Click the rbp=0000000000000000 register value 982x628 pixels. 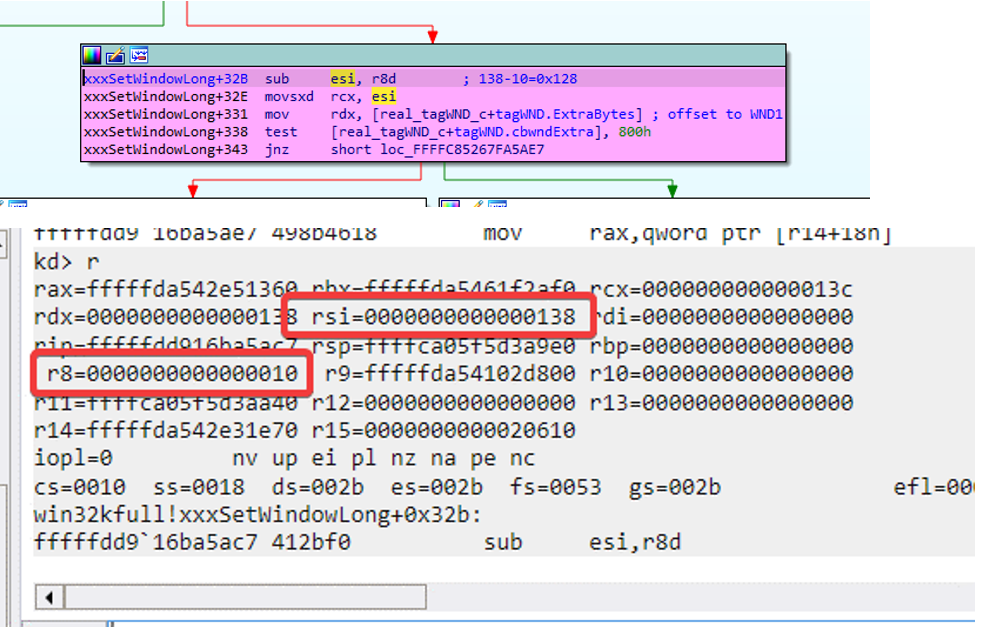pos(721,346)
